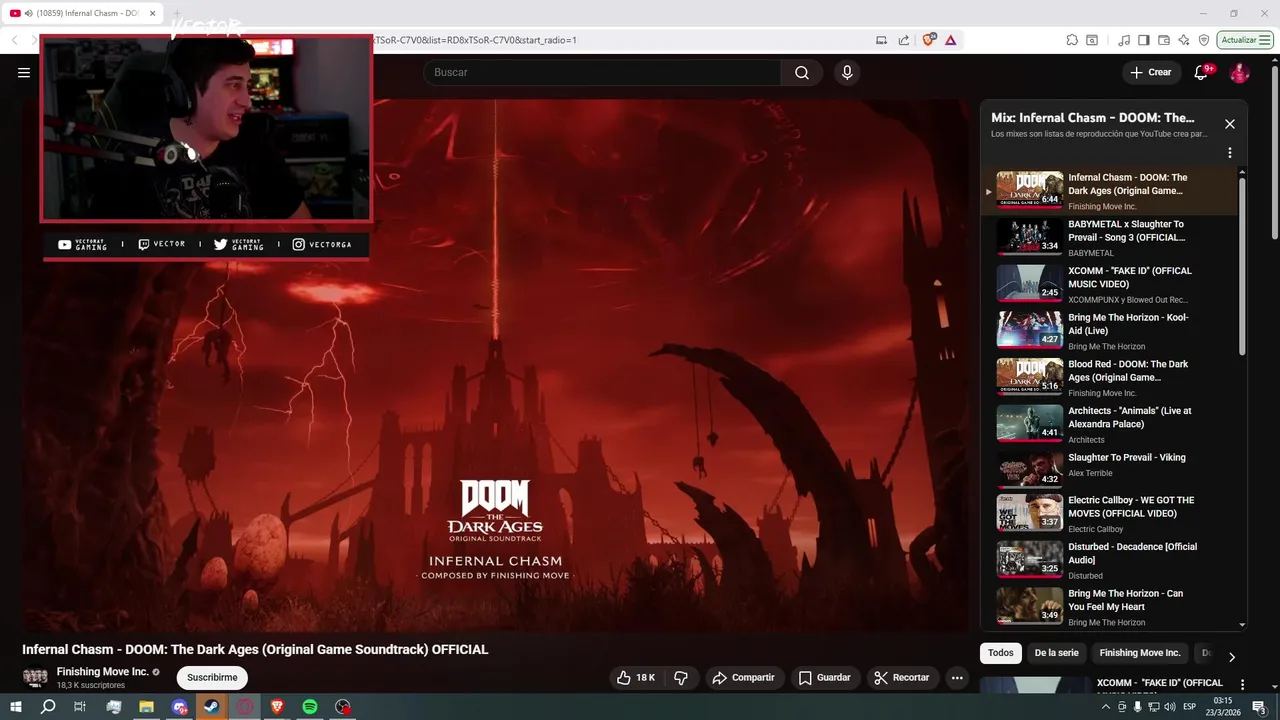Click the playlist scrollbar down arrow

[1243, 625]
